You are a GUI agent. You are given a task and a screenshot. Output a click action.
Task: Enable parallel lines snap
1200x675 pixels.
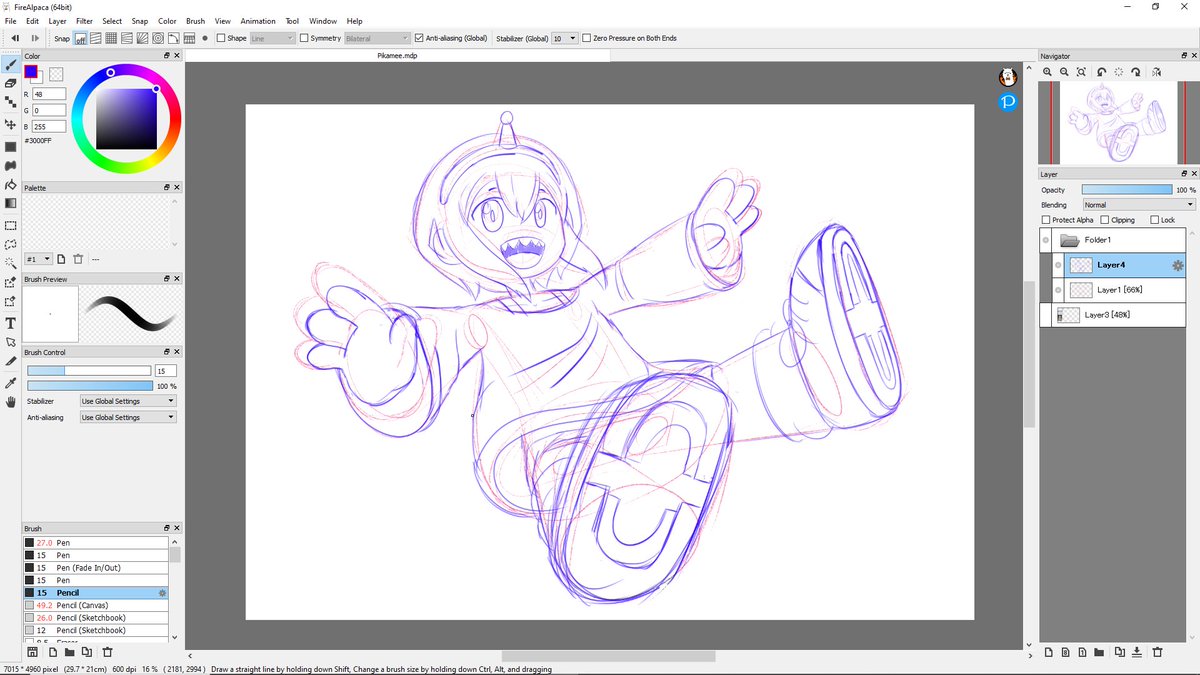coord(96,38)
